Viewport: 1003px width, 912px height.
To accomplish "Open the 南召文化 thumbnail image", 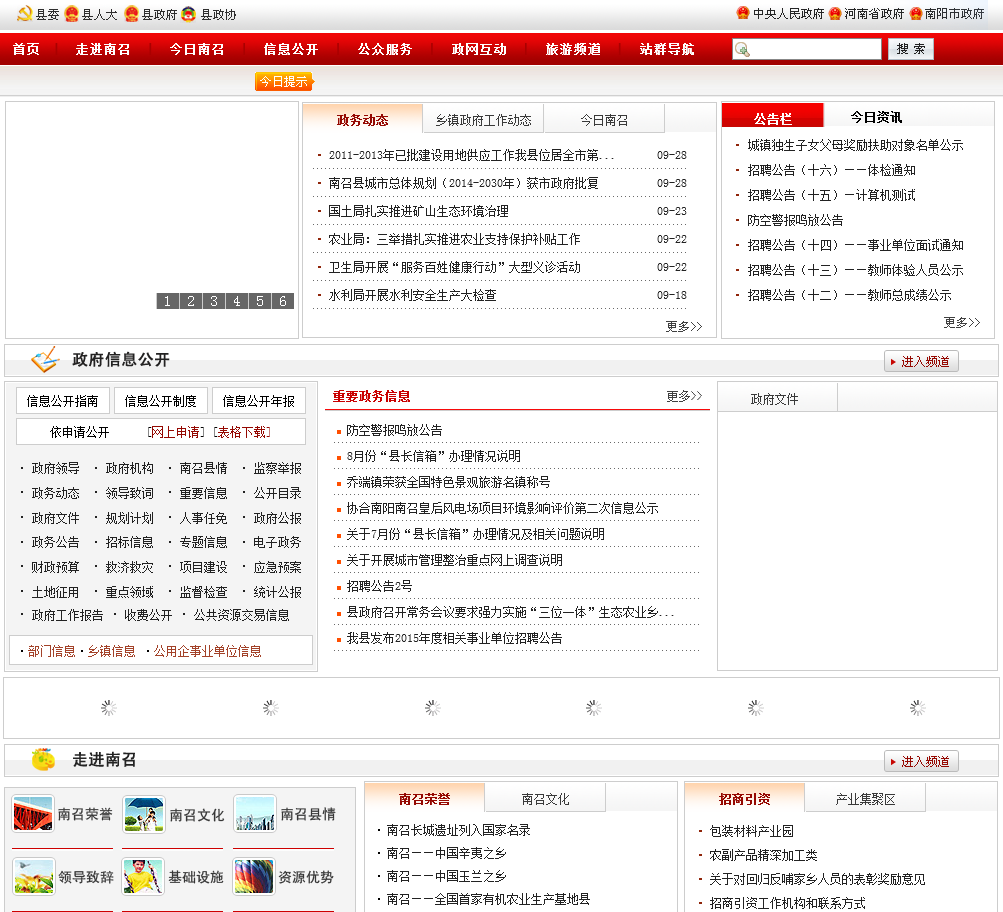I will pyautogui.click(x=144, y=814).
